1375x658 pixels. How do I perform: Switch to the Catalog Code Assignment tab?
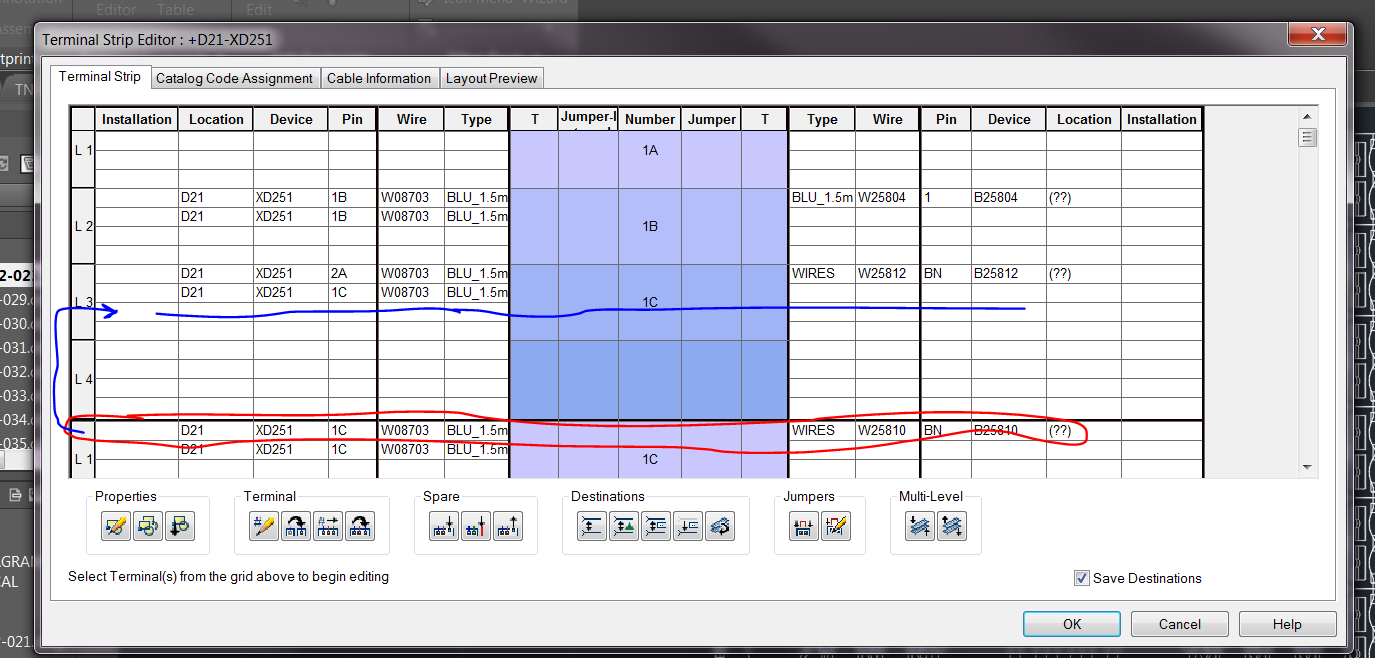click(234, 77)
